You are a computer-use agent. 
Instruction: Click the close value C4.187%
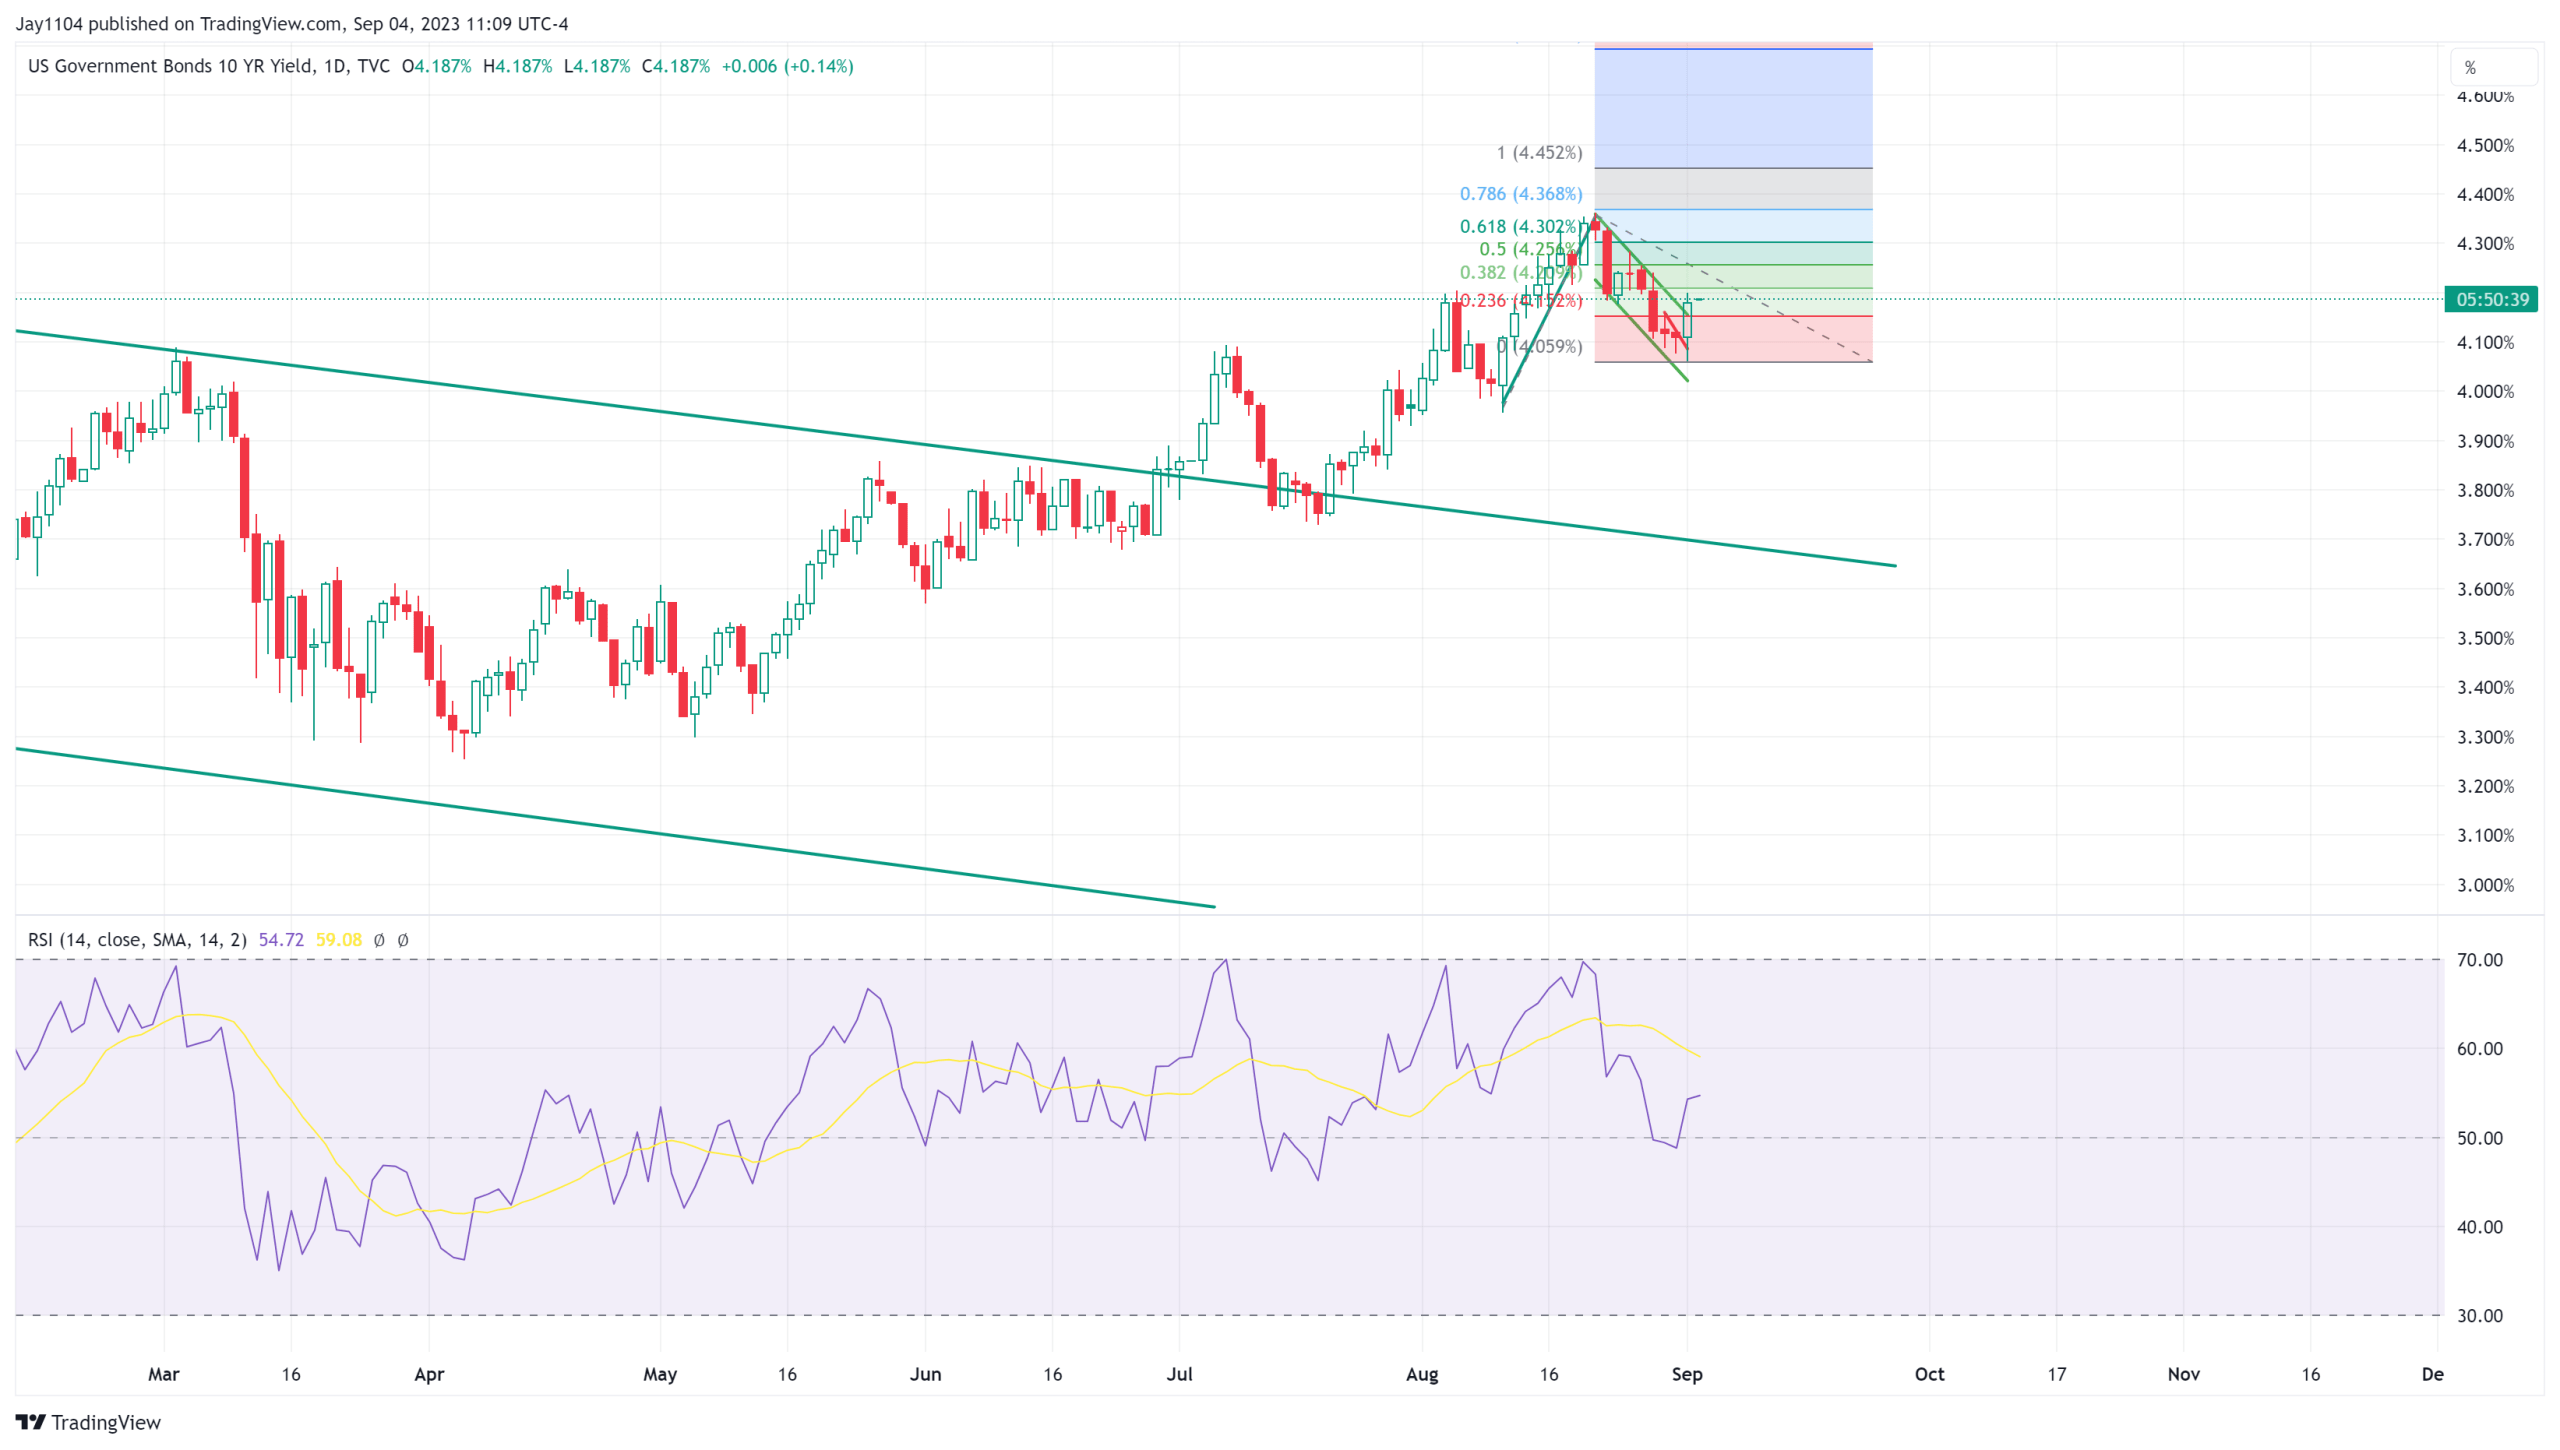click(x=675, y=66)
